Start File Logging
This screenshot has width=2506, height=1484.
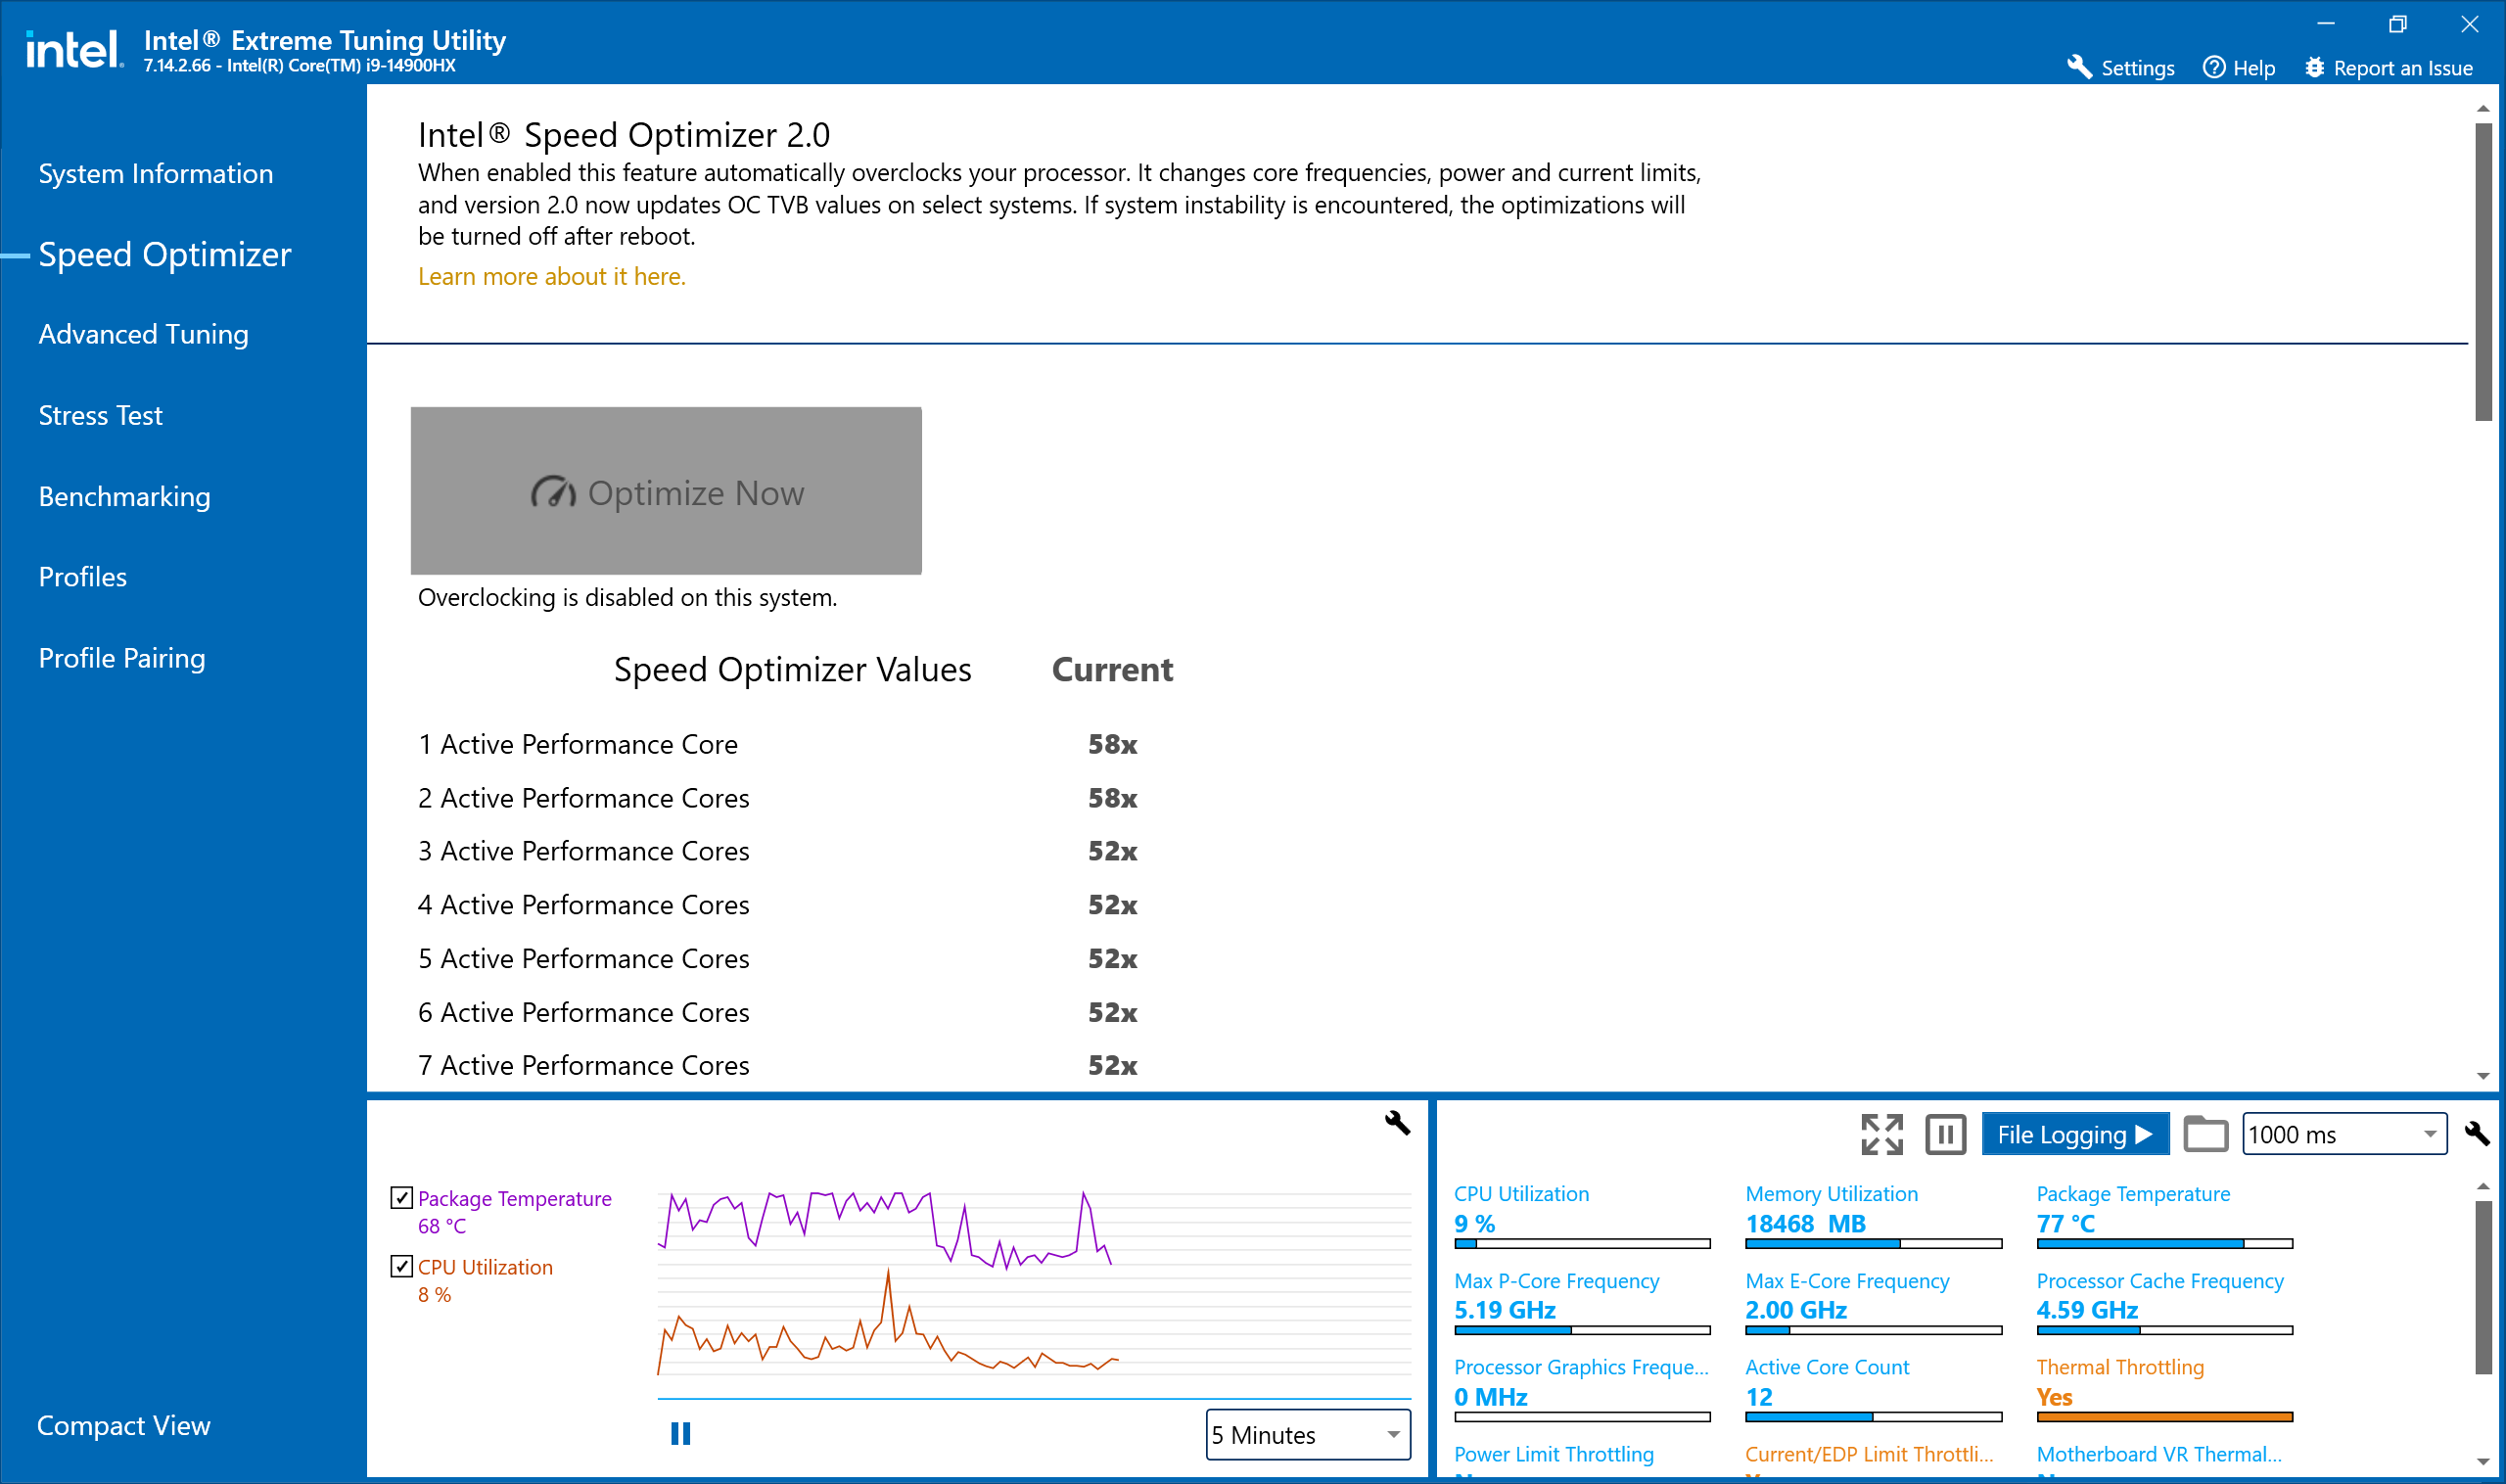(x=2074, y=1134)
